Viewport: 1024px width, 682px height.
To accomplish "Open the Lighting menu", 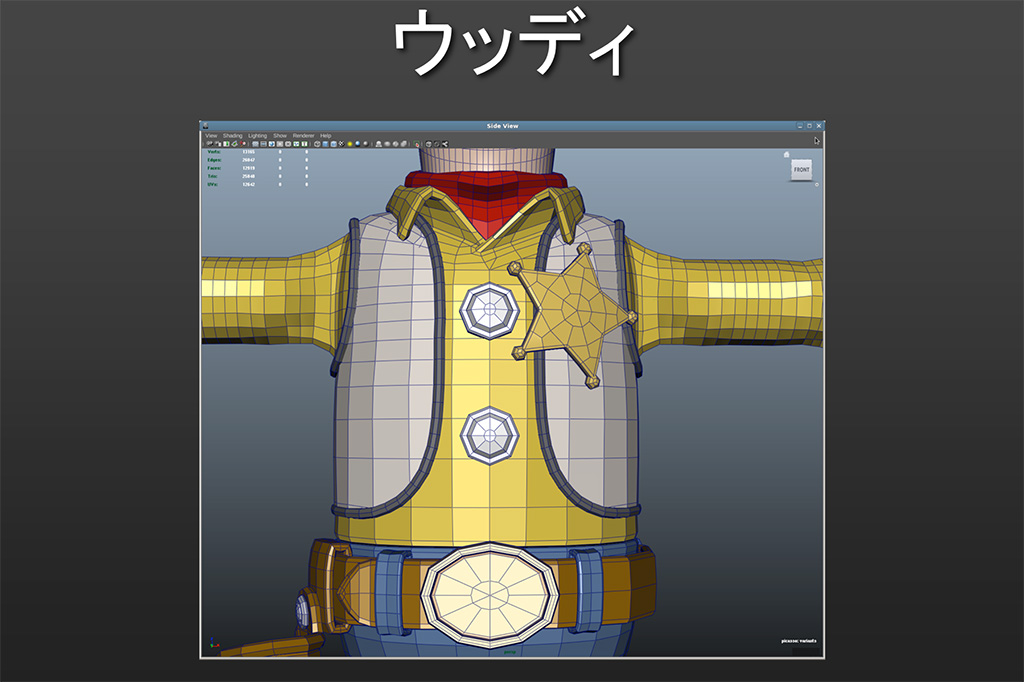I will (x=257, y=136).
